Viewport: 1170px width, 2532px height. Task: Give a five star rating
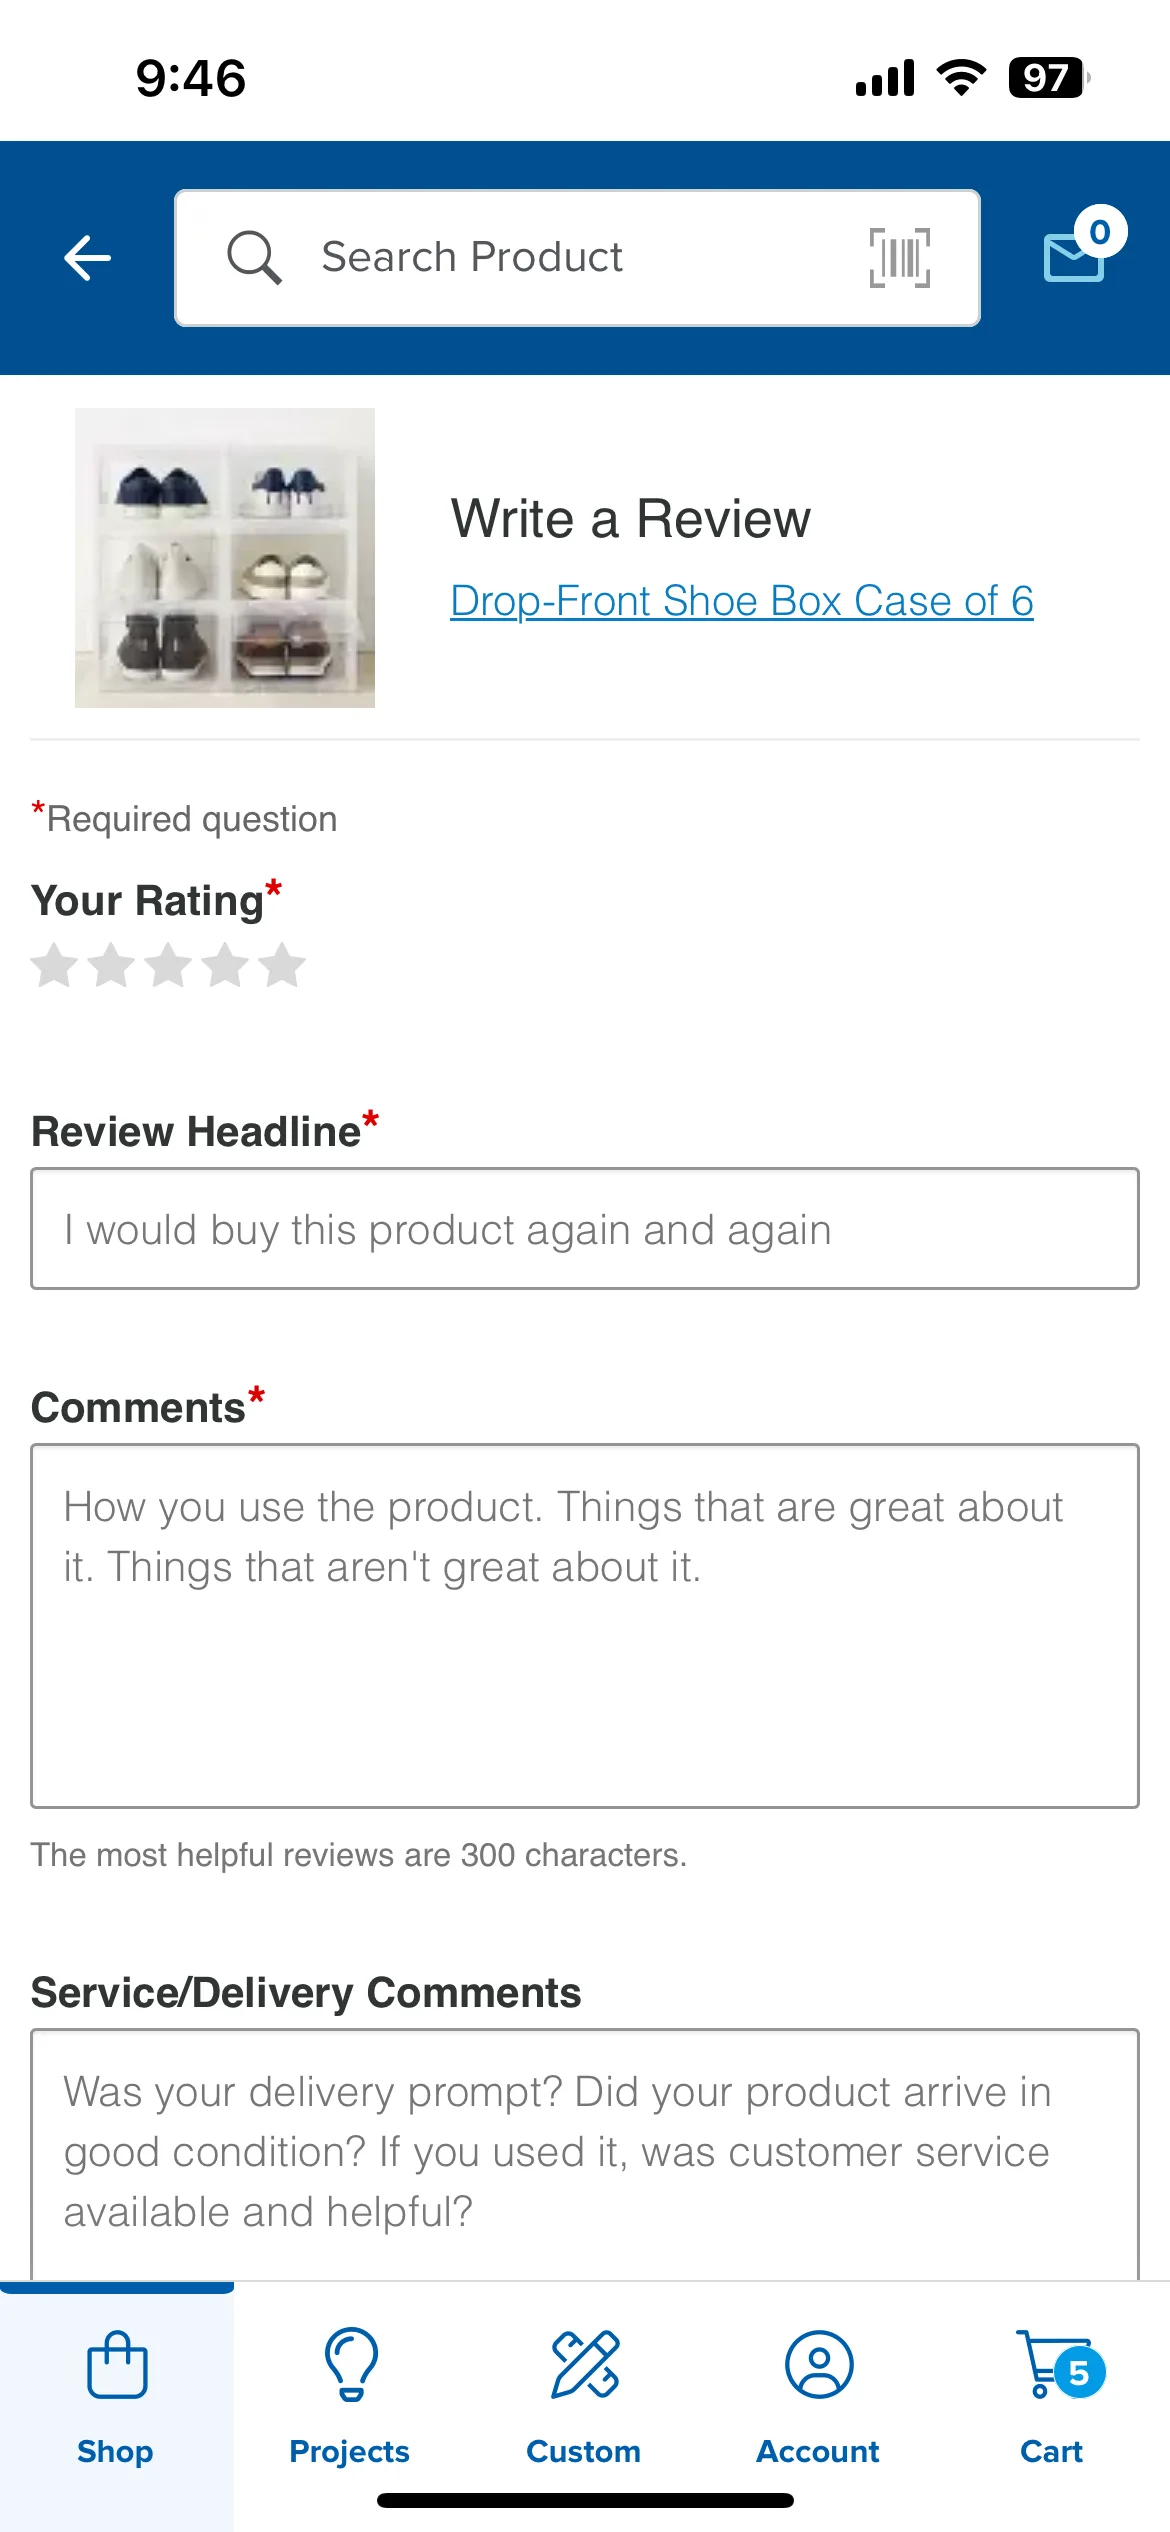[283, 965]
